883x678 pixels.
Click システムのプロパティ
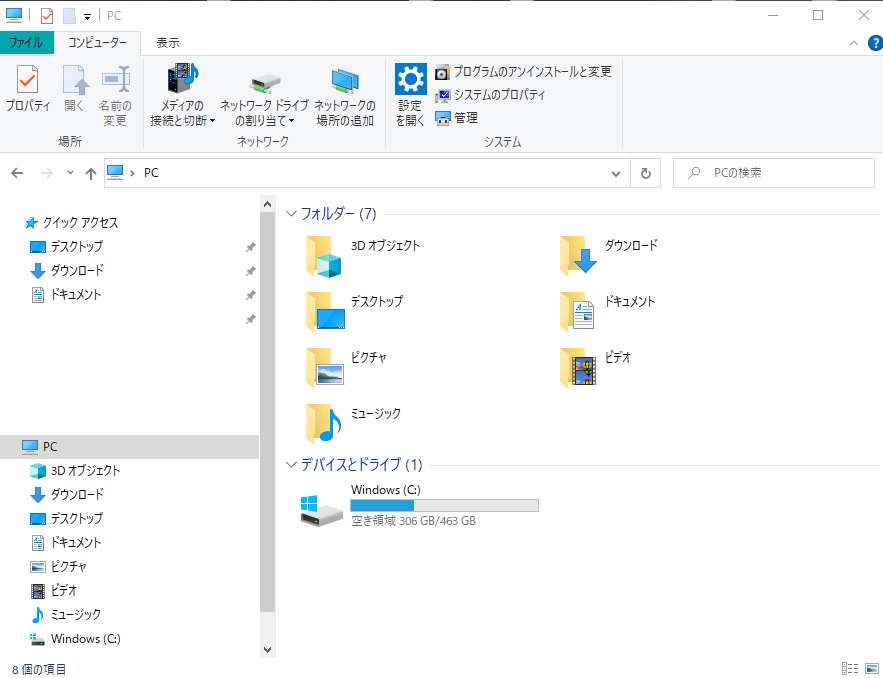click(x=490, y=95)
